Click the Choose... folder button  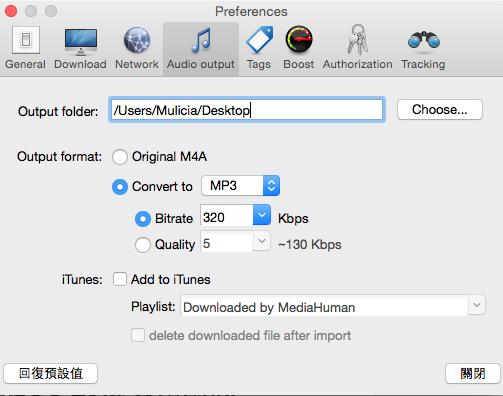(440, 110)
